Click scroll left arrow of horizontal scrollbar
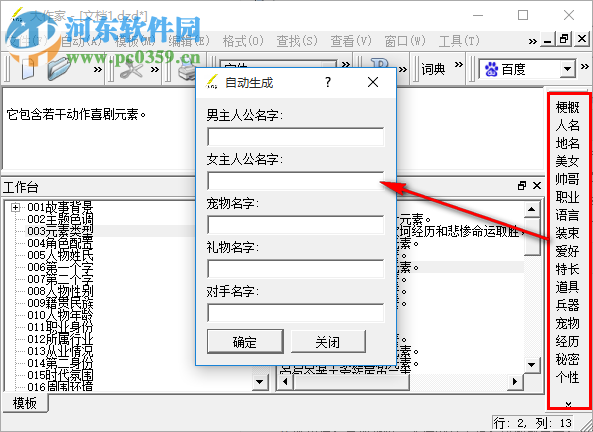This screenshot has height=432, width=593. click(x=285, y=381)
